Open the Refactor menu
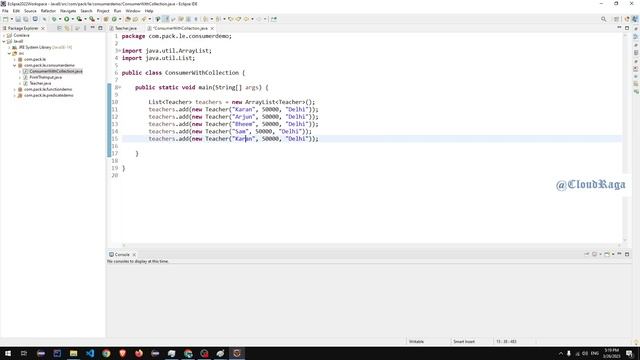 [48, 11]
